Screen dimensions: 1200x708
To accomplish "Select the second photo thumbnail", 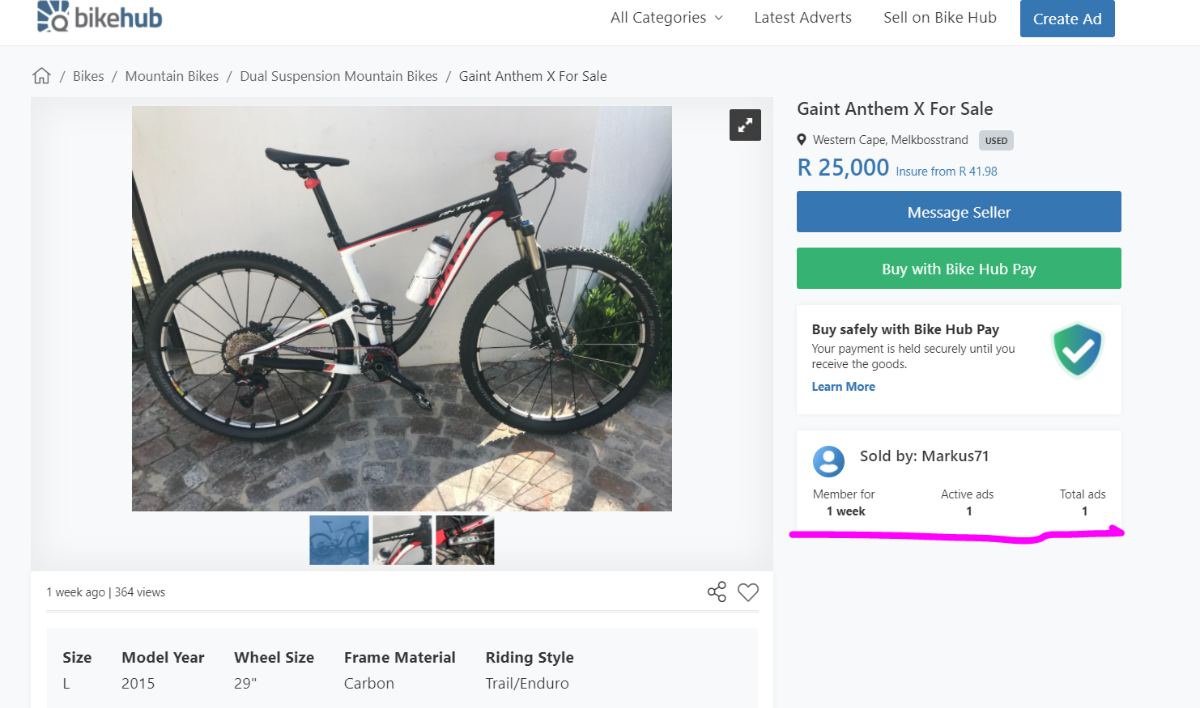I will [402, 540].
